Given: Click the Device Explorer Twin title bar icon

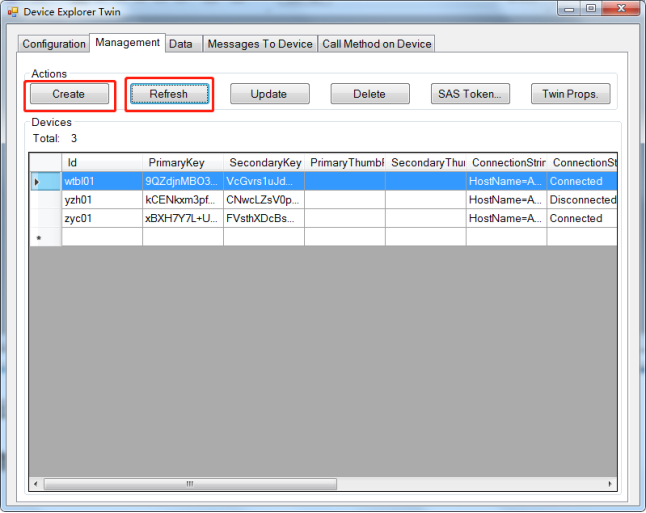Looking at the screenshot, I should (x=13, y=12).
